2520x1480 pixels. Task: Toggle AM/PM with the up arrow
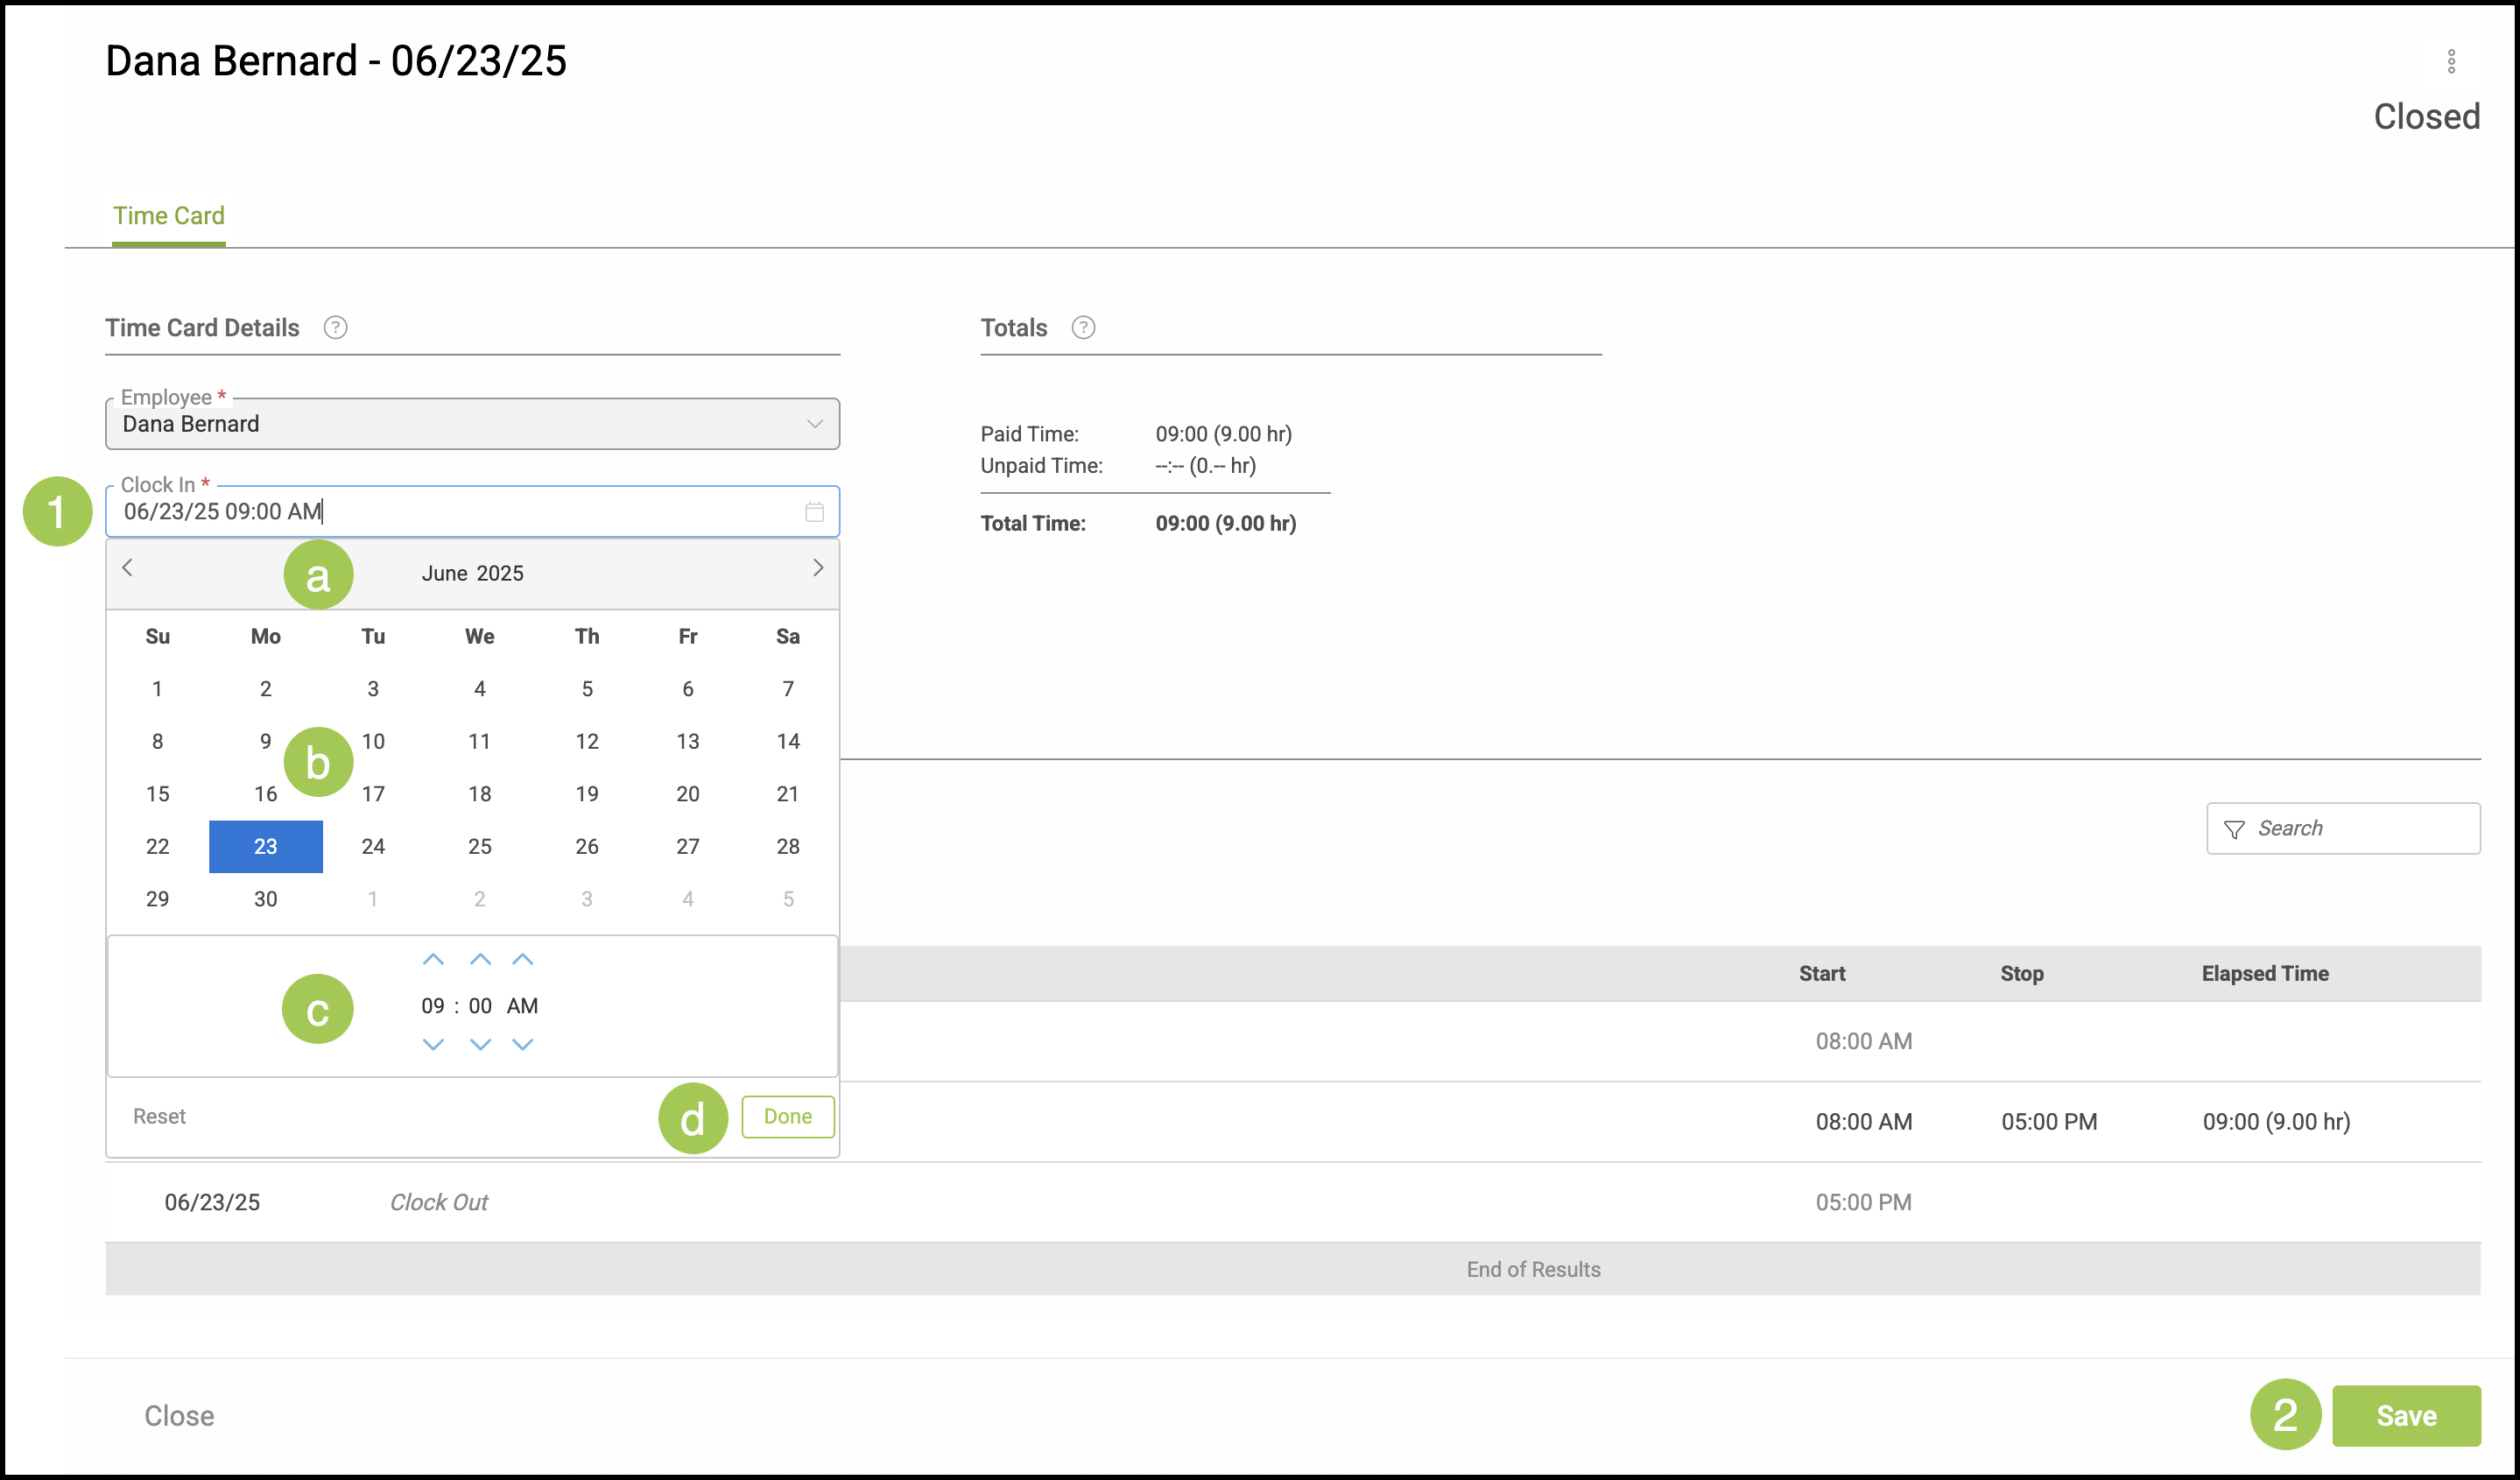point(522,960)
